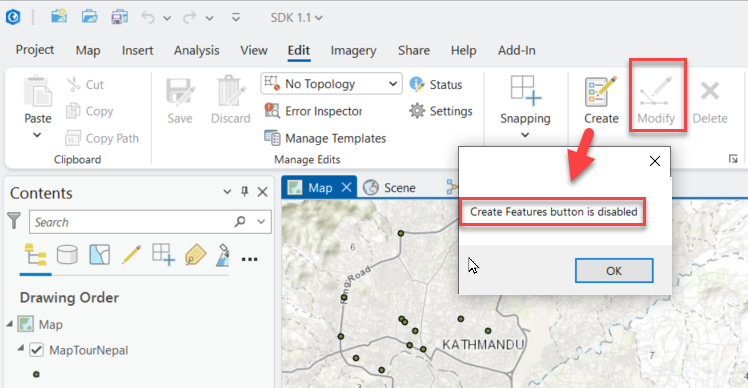Switch to the Imagery ribbon tab
The width and height of the screenshot is (748, 388).
[353, 50]
